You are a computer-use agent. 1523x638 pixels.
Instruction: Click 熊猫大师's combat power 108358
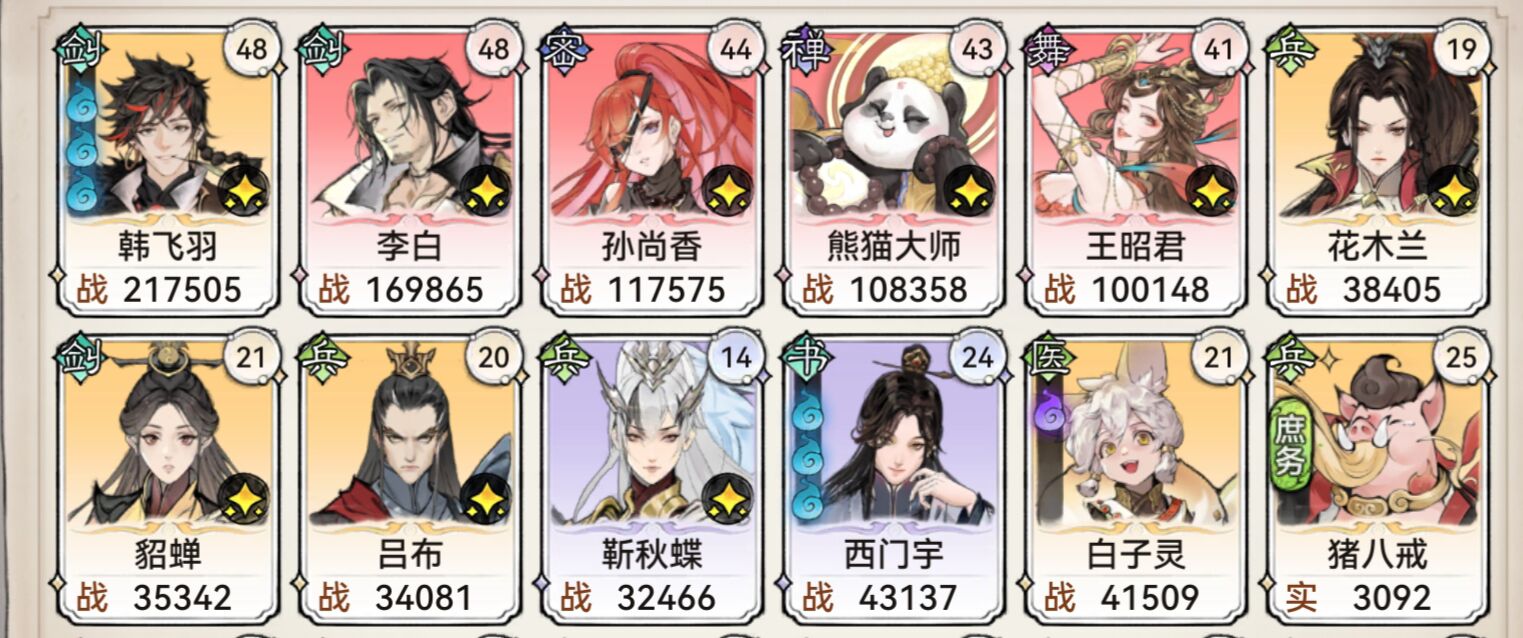[909, 290]
